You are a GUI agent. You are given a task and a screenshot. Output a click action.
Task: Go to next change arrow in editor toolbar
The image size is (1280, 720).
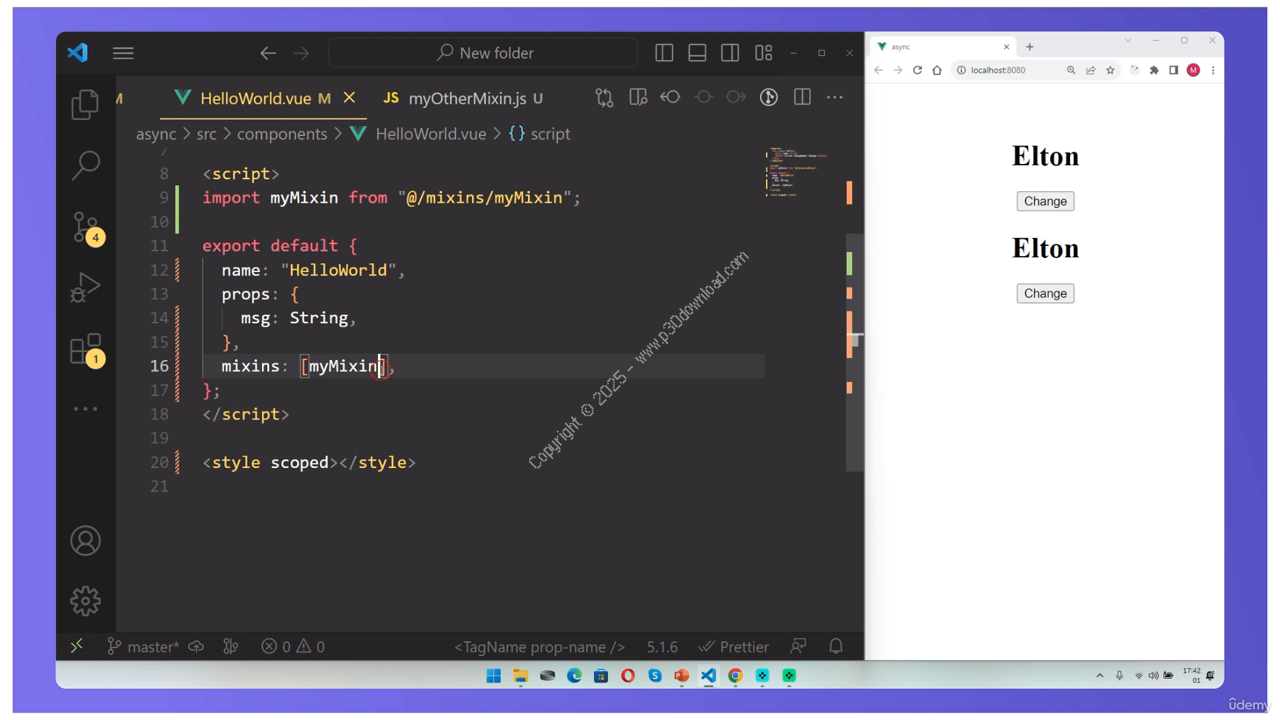click(x=736, y=97)
